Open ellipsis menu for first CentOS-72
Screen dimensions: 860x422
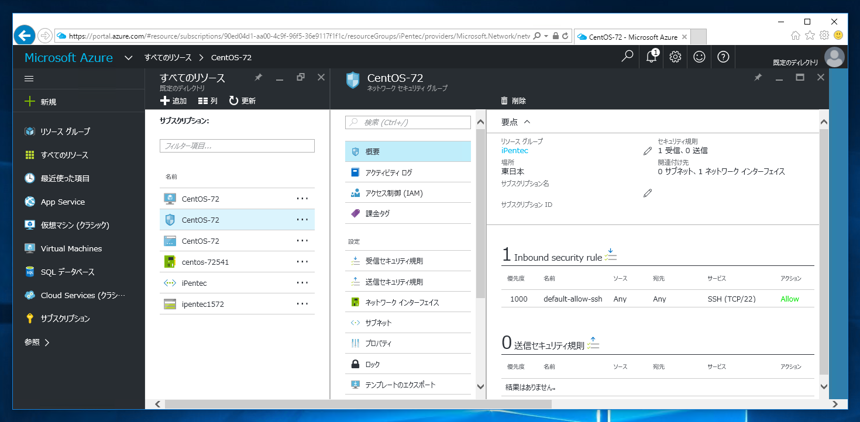pyautogui.click(x=302, y=199)
